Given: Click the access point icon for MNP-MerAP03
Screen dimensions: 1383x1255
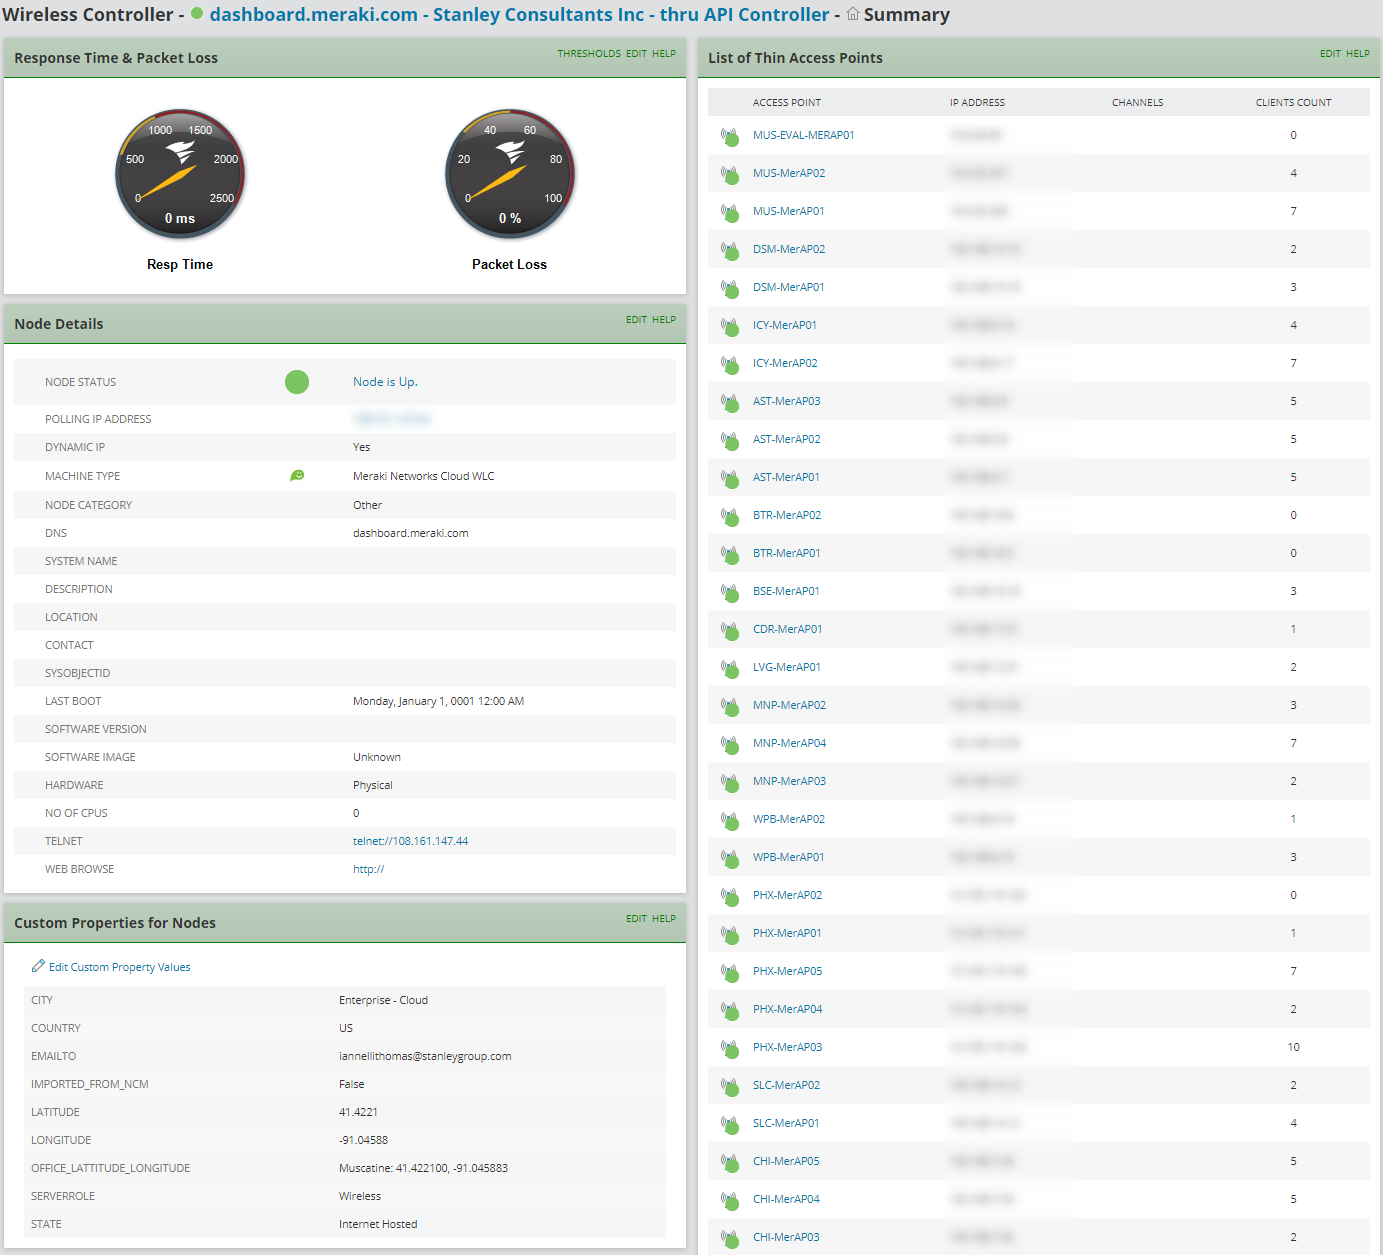Looking at the screenshot, I should [730, 782].
